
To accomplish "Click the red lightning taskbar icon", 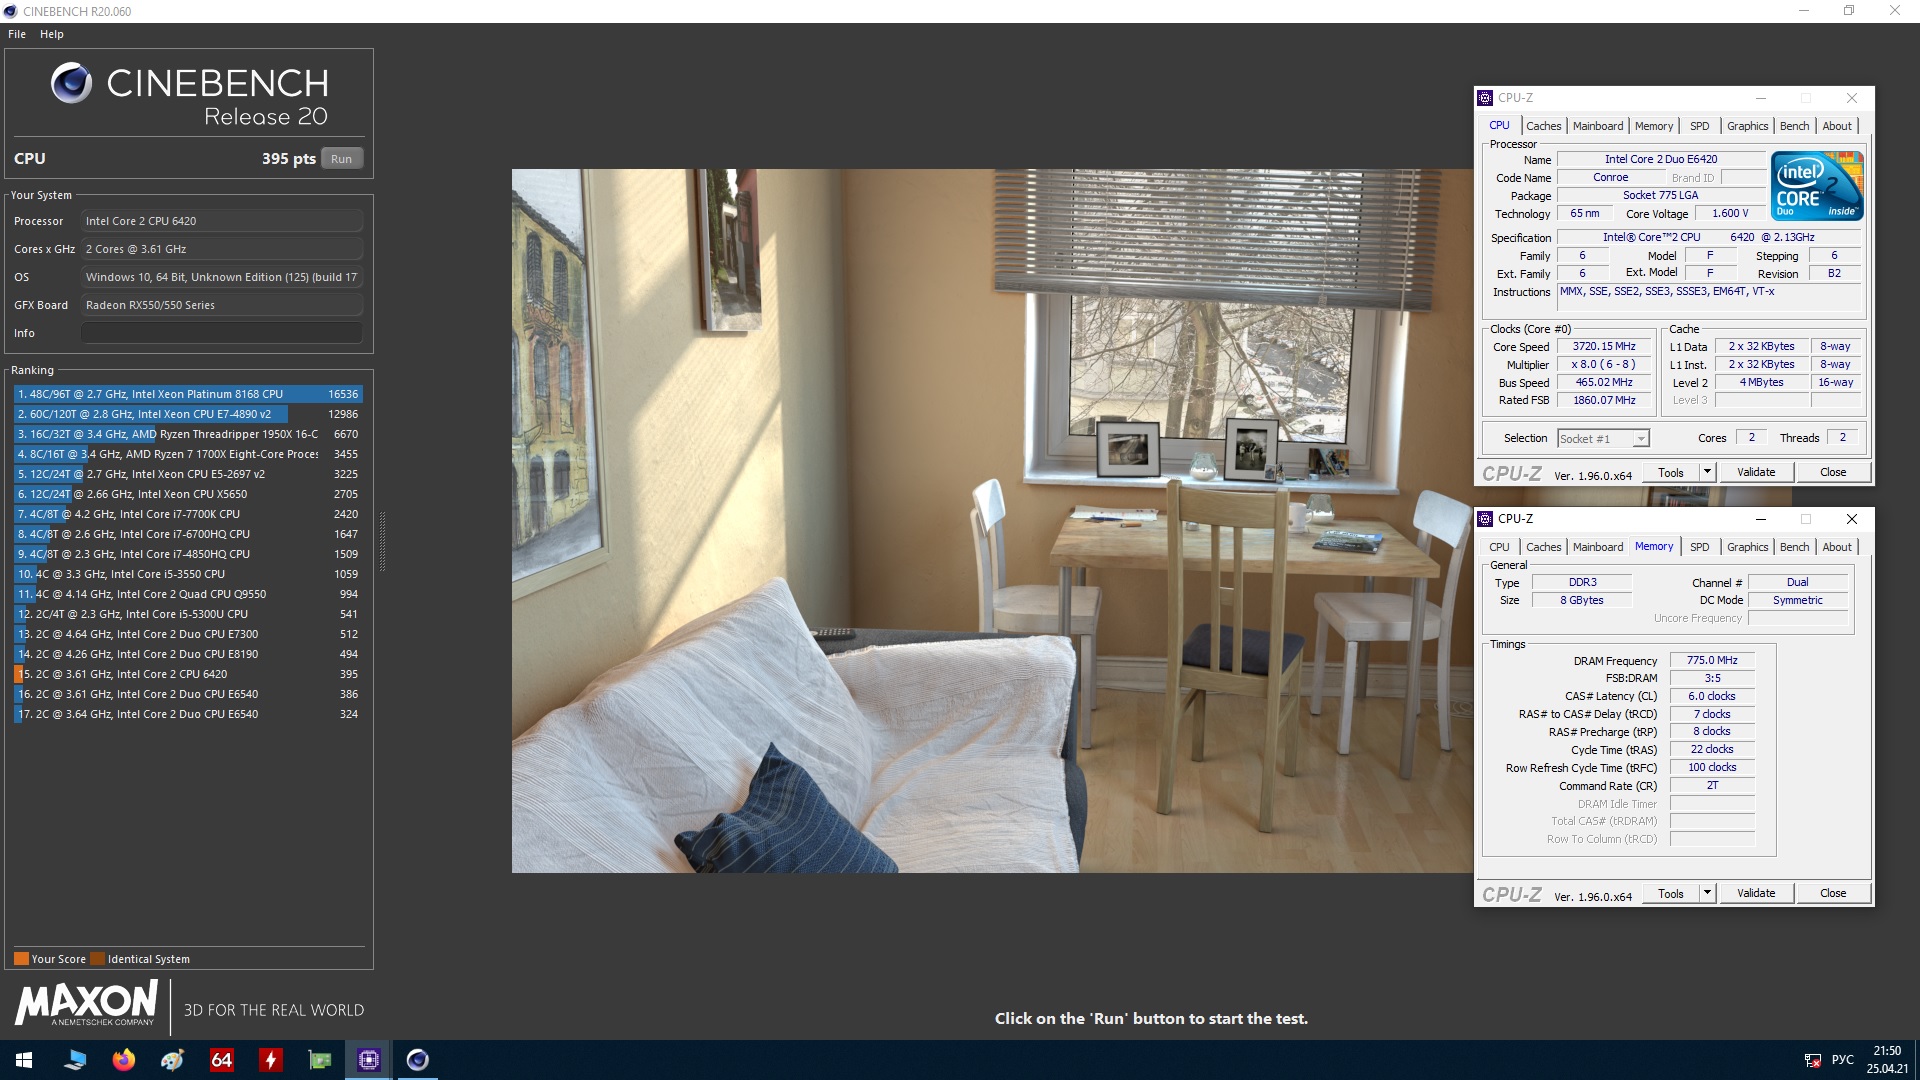I will pos(270,1060).
